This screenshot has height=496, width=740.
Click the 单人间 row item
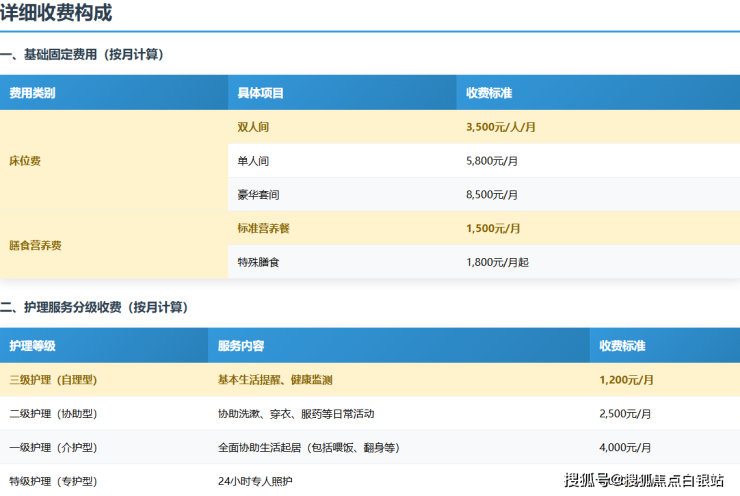(x=253, y=161)
